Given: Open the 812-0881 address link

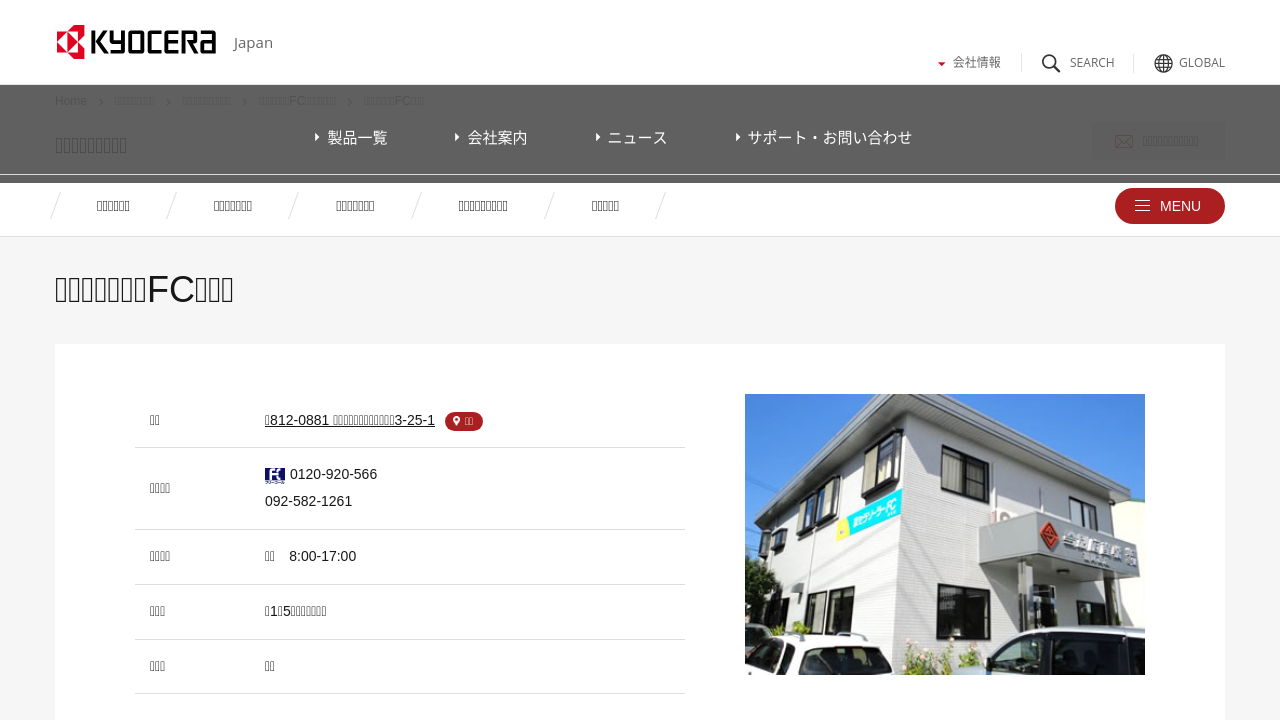Looking at the screenshot, I should click(350, 420).
